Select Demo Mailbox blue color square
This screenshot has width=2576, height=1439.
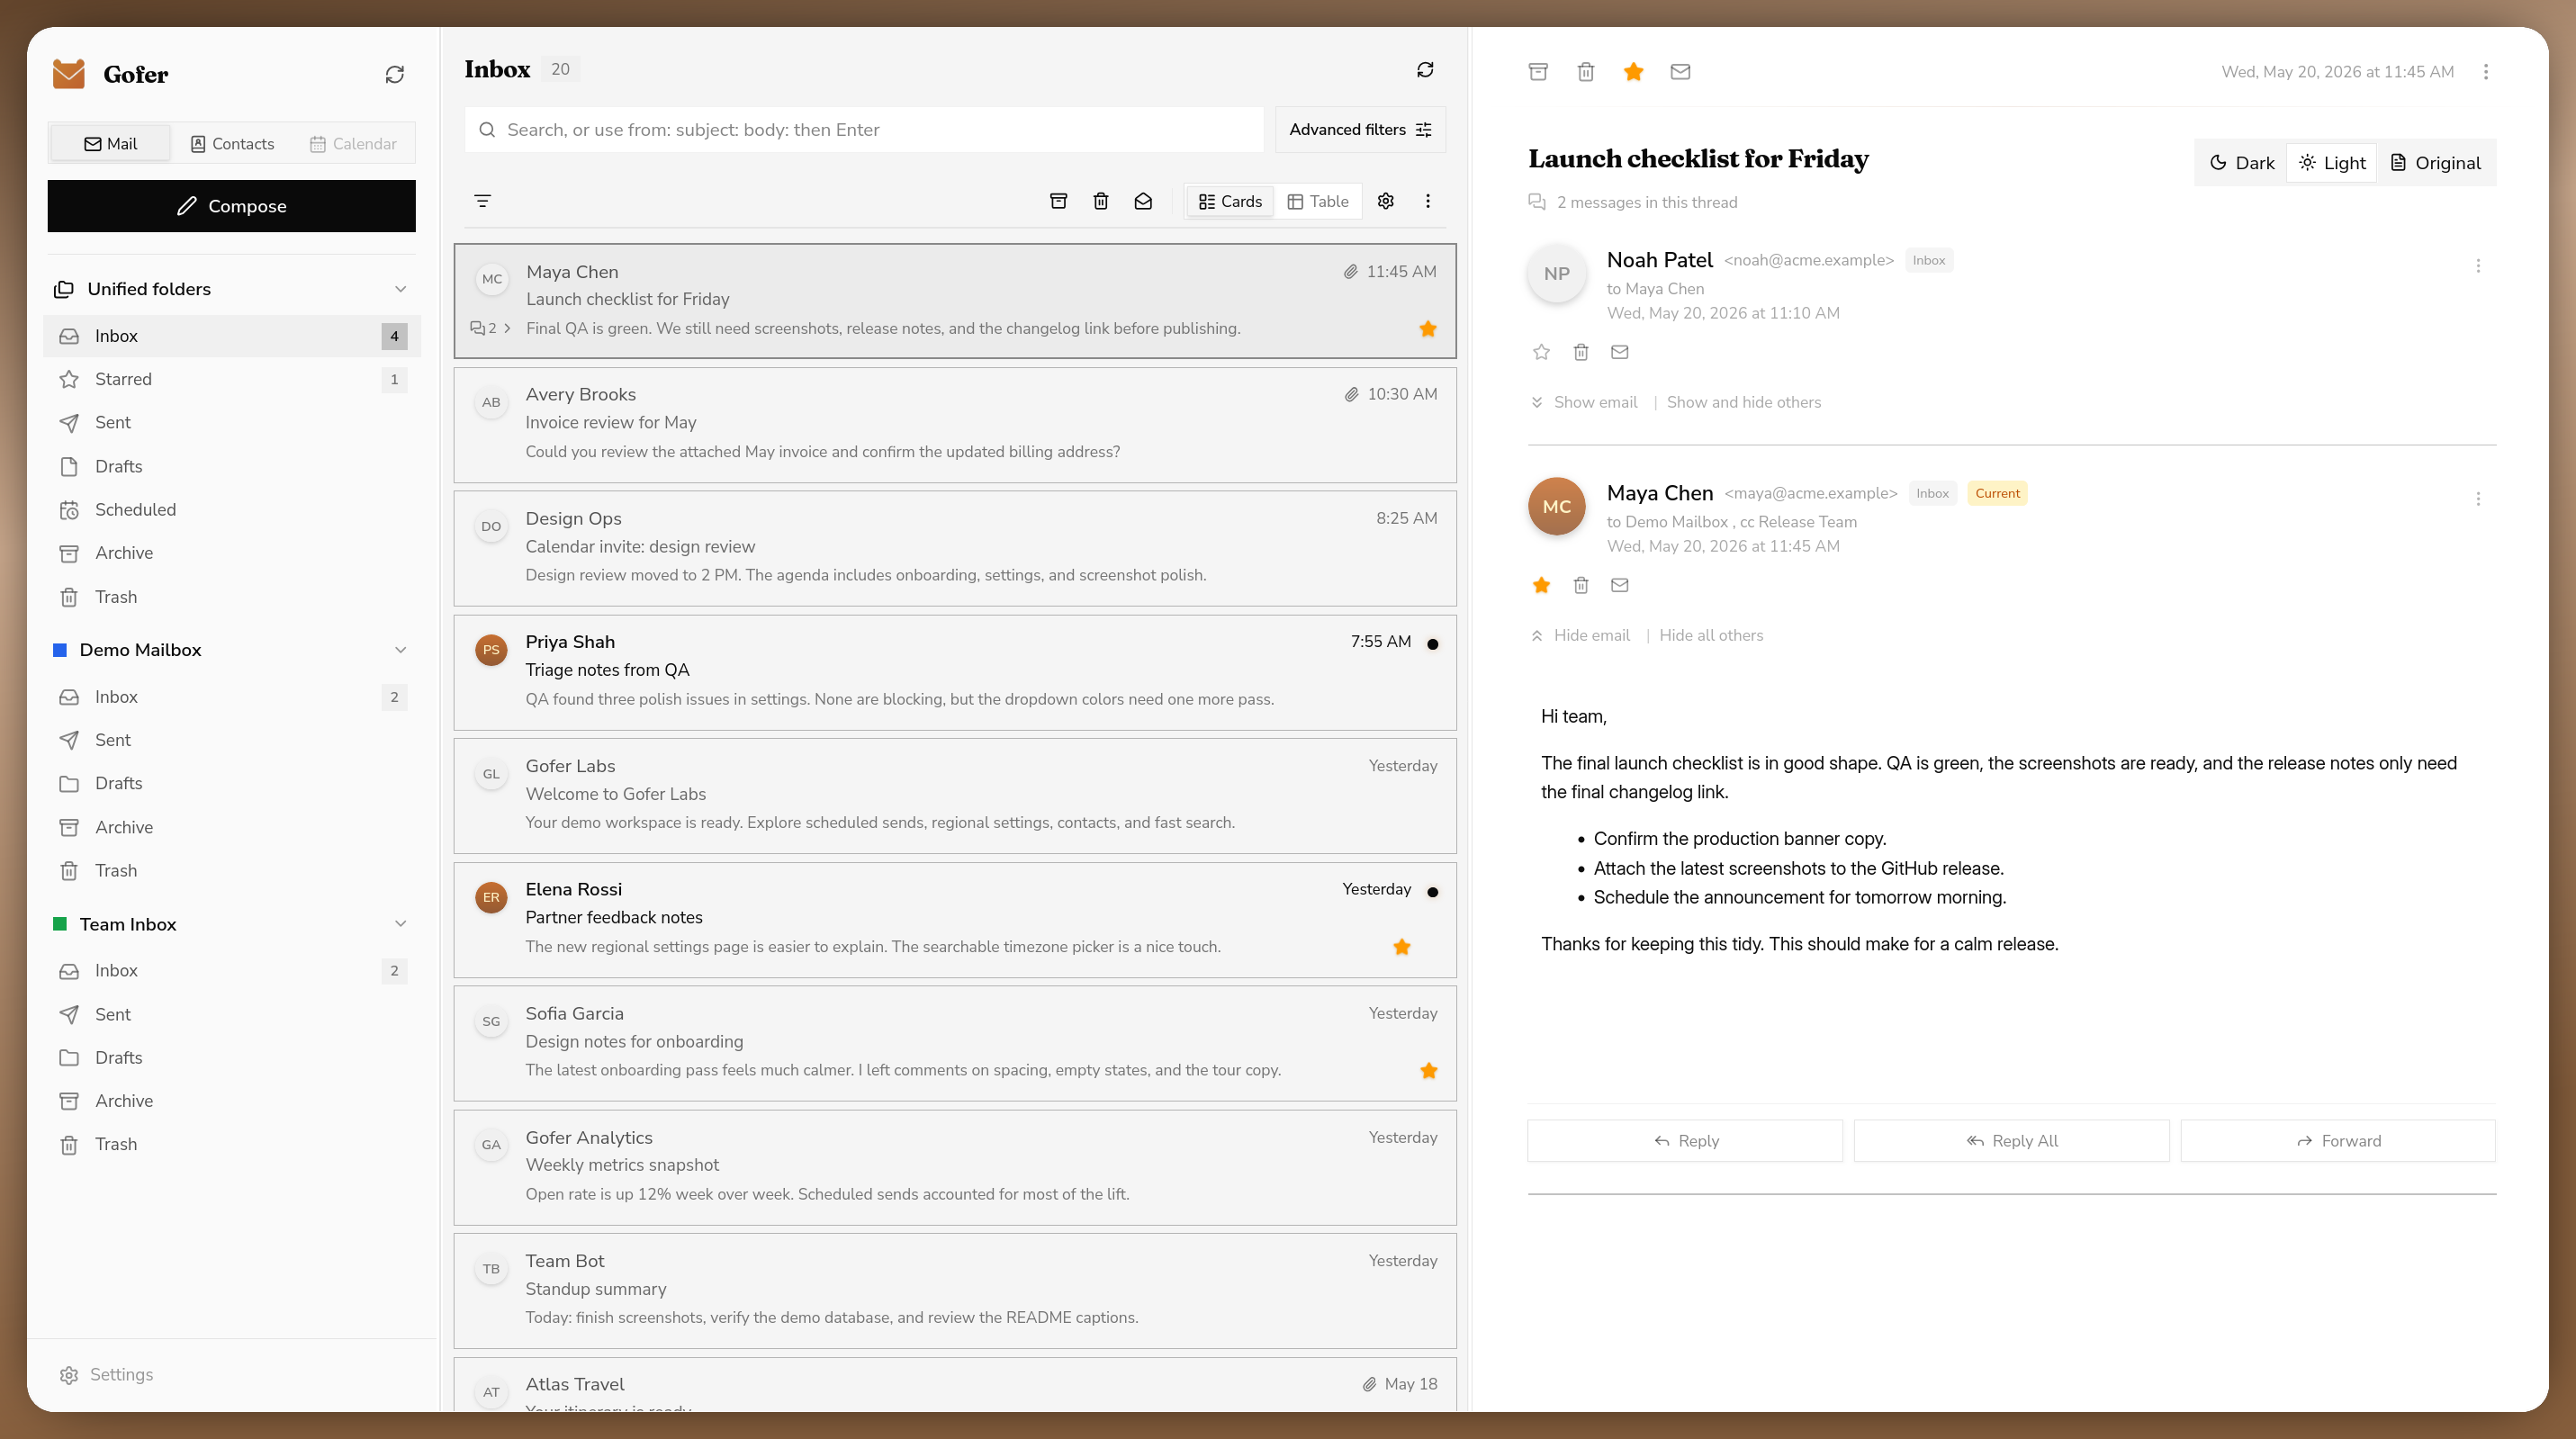click(60, 650)
